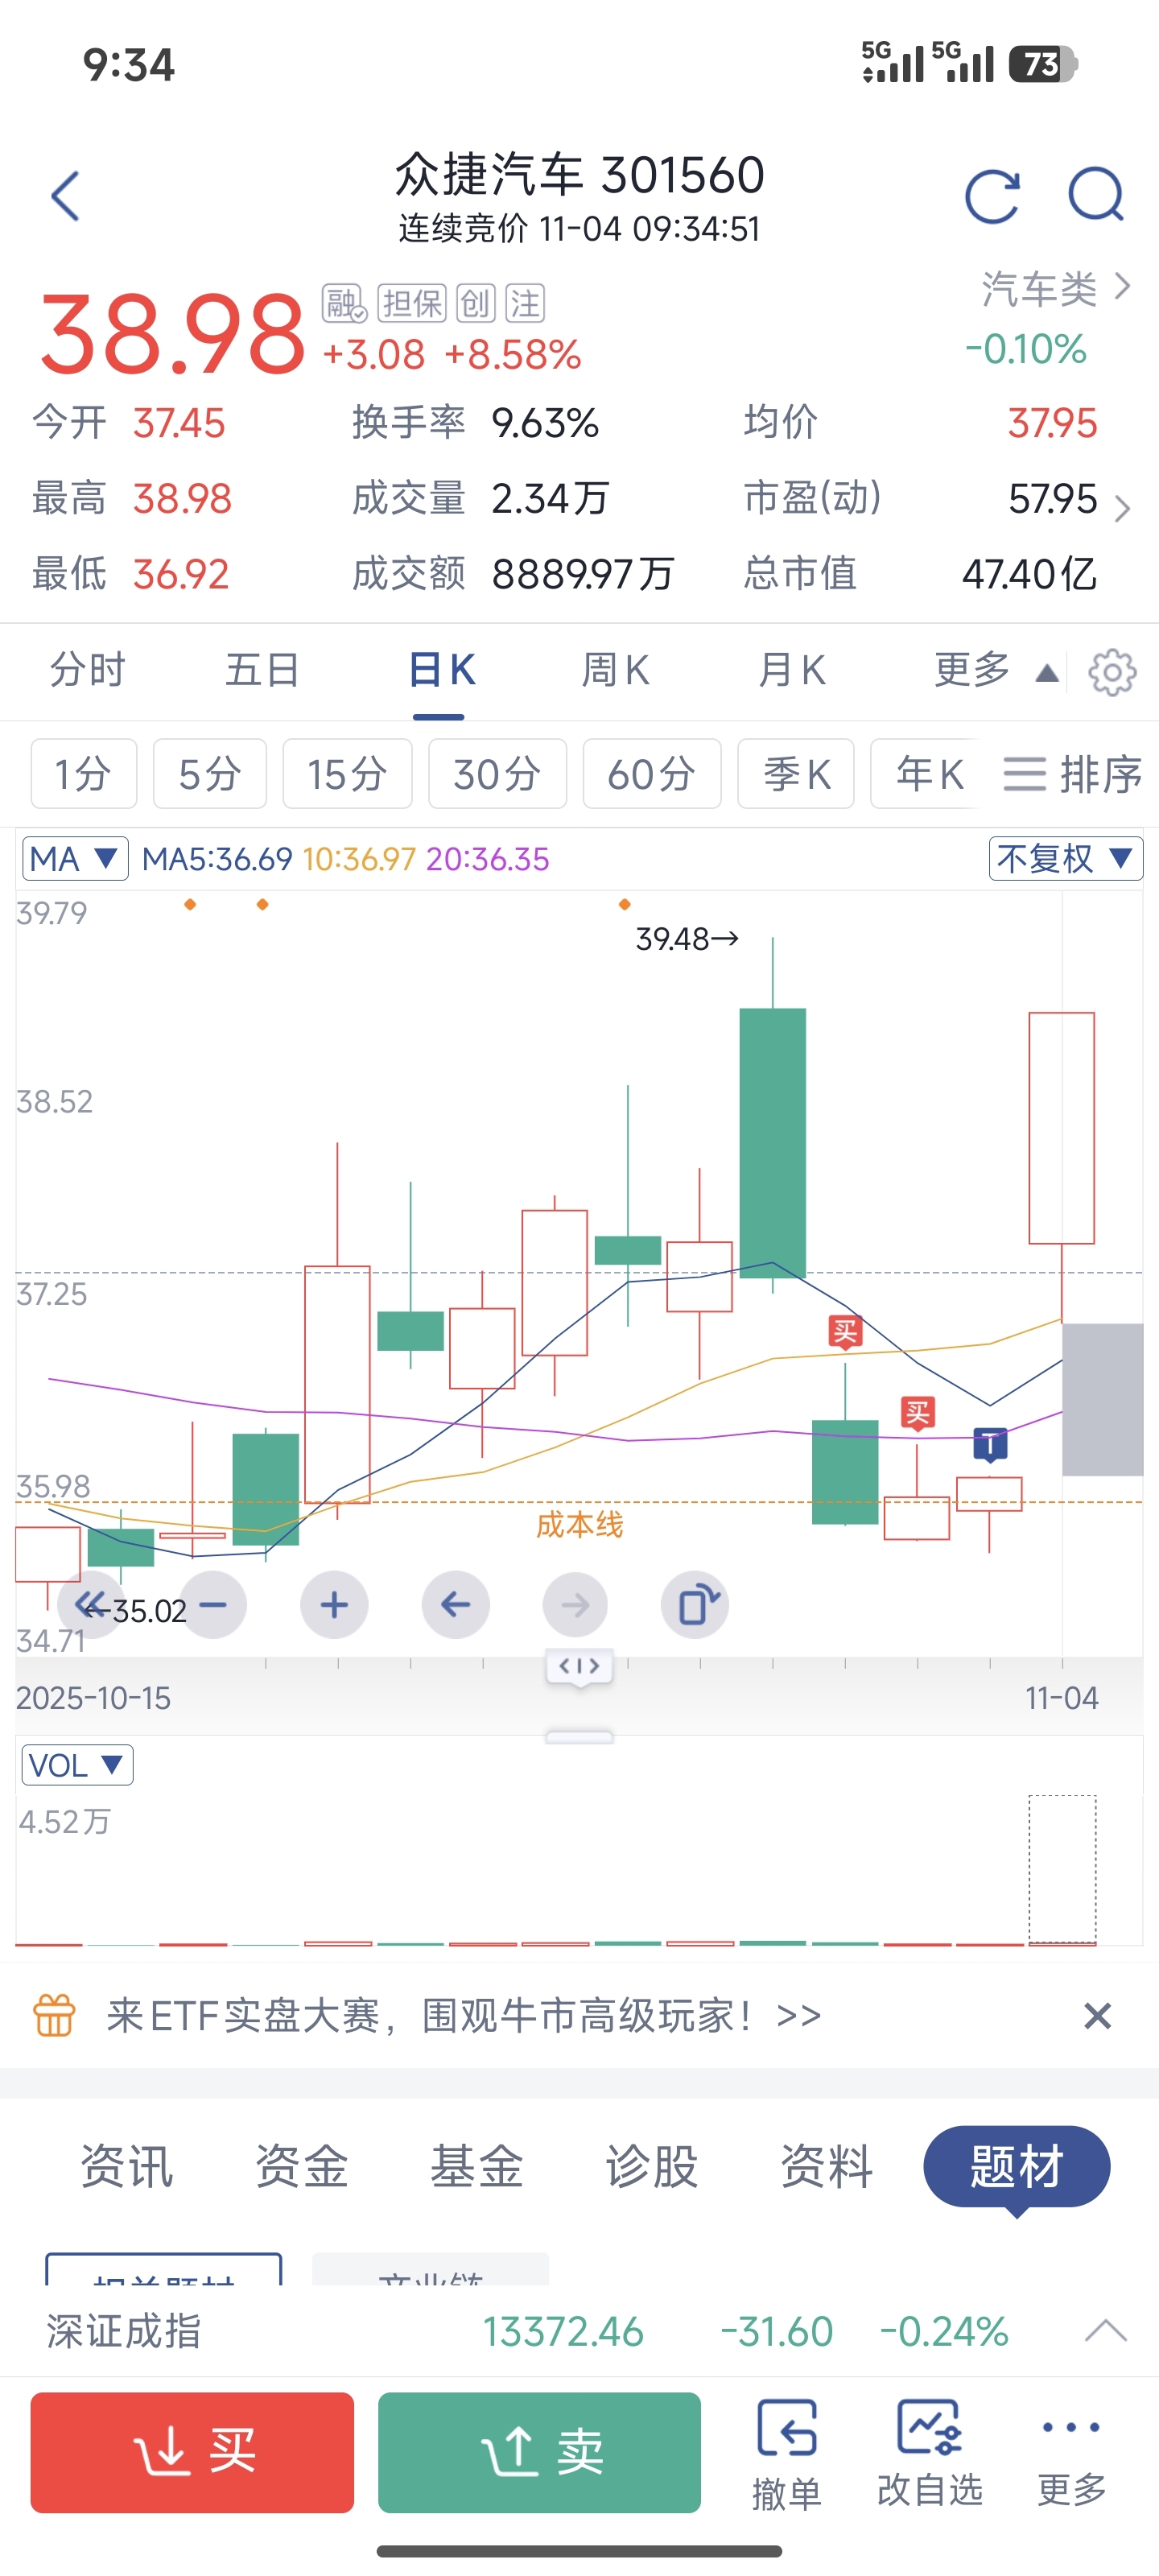Switch to the 分时 tab

point(88,670)
